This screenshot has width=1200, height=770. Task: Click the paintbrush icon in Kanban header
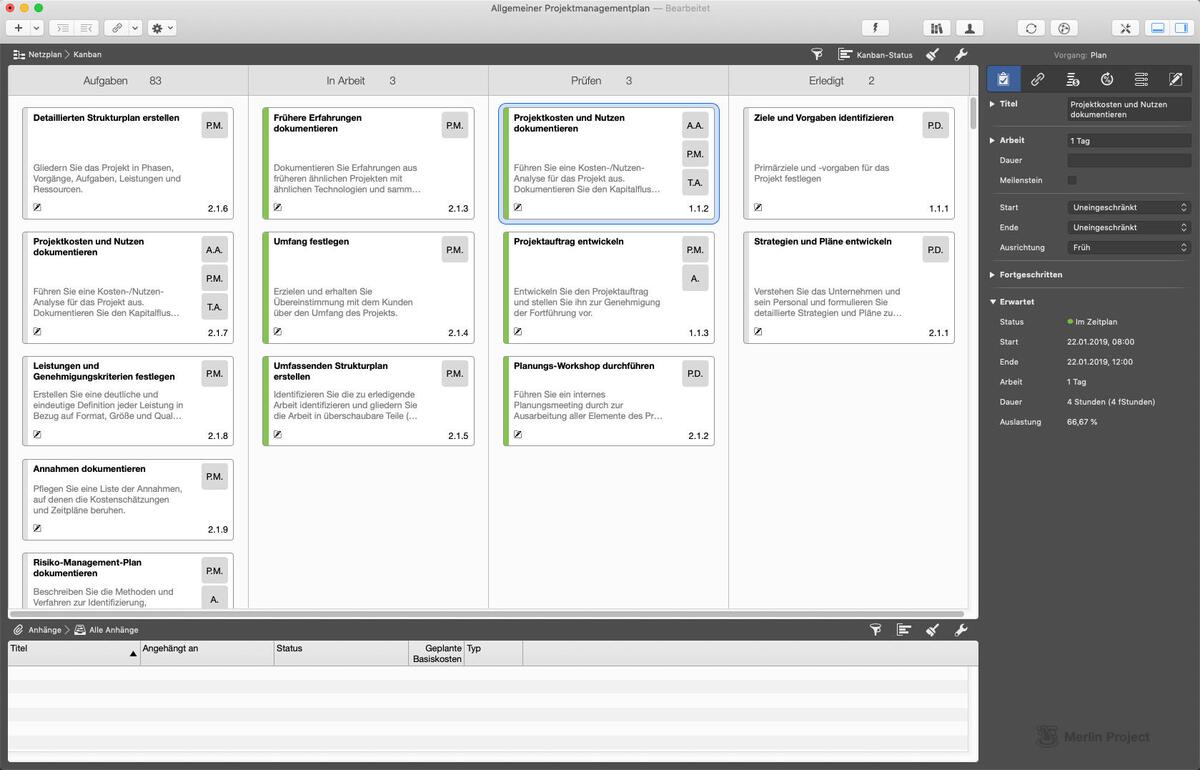pyautogui.click(x=932, y=55)
